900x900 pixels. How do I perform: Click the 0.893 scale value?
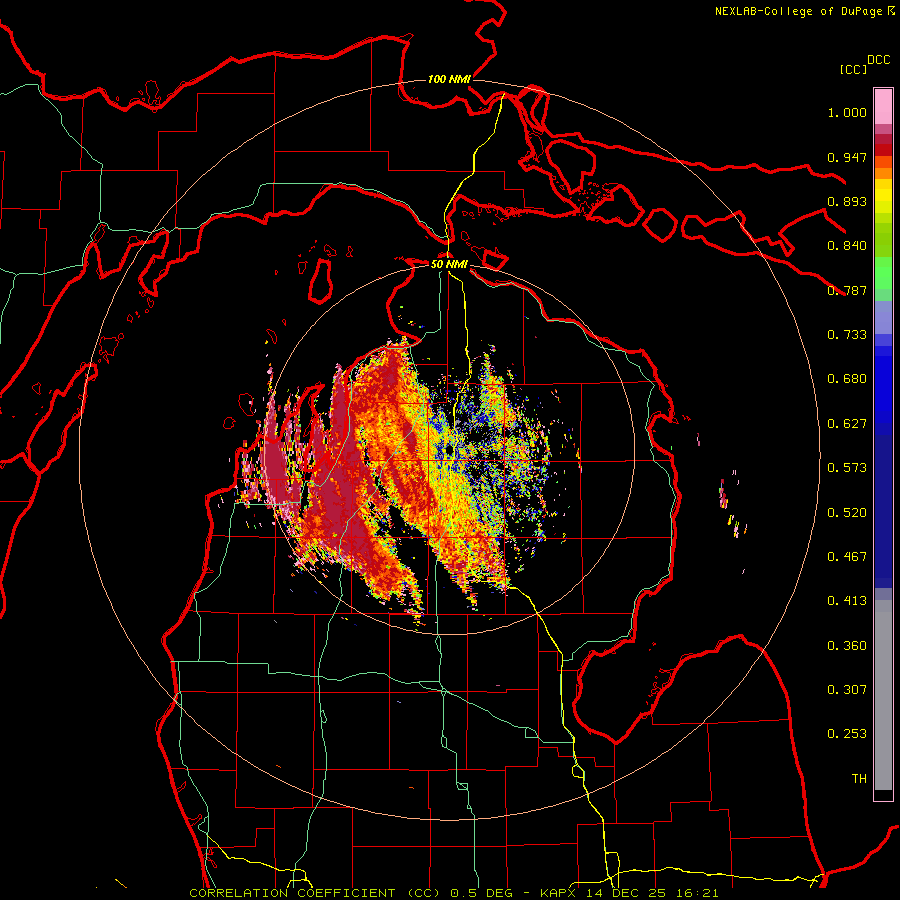847,201
